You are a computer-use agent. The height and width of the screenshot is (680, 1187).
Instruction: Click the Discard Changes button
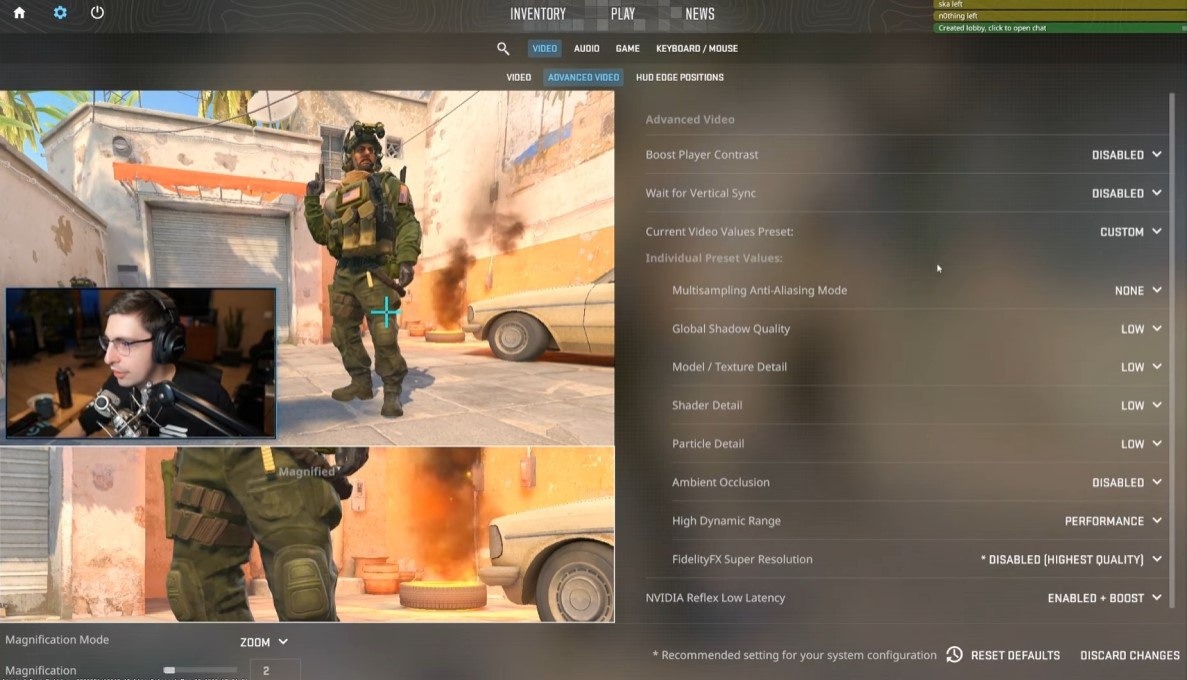tap(1129, 655)
